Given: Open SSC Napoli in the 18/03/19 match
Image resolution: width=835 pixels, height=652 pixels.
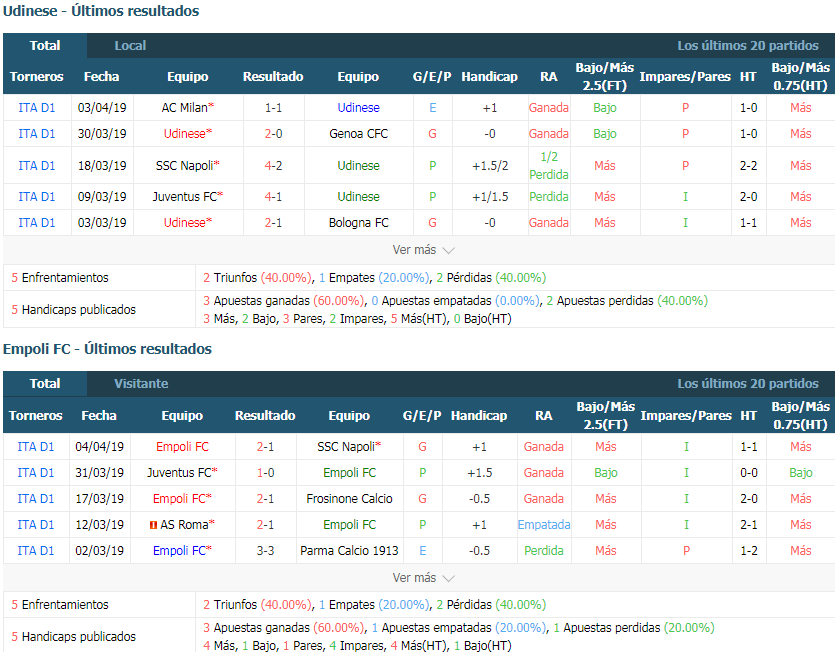Looking at the screenshot, I should click(x=184, y=166).
